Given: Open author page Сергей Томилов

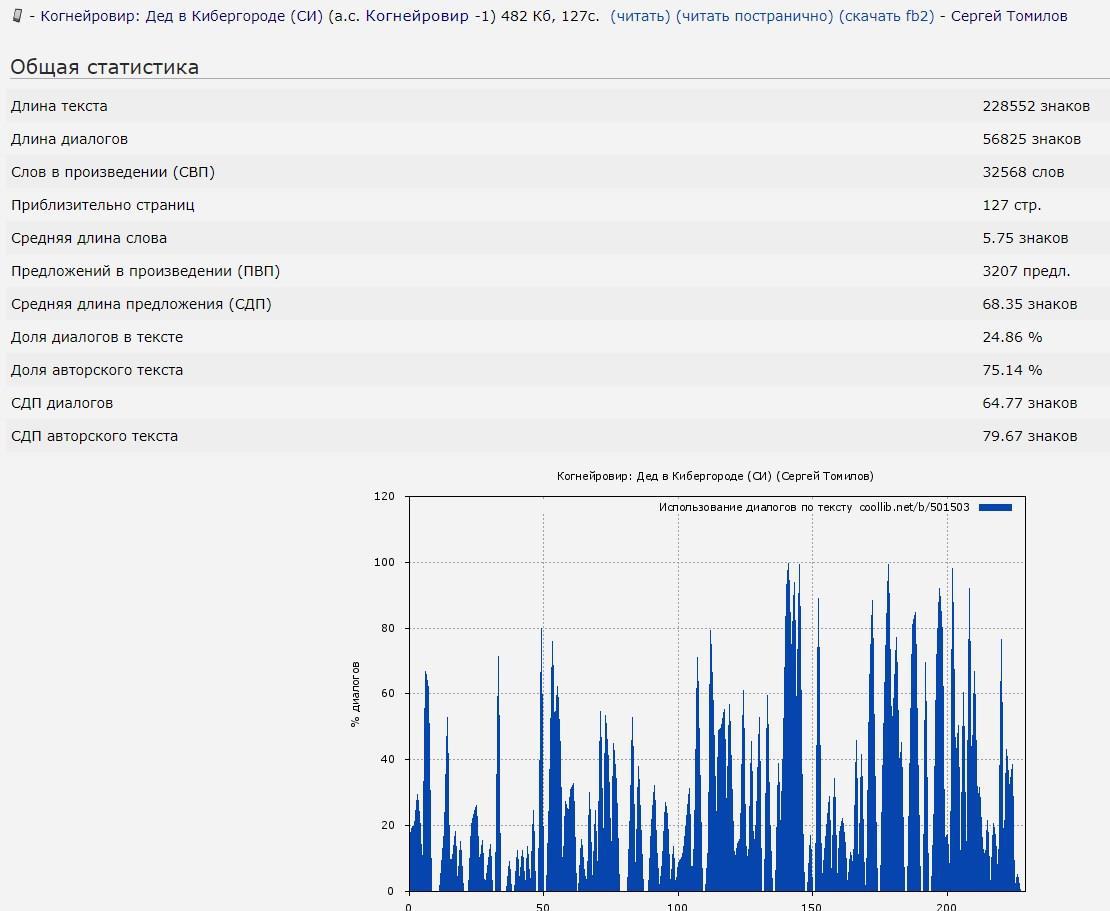Looking at the screenshot, I should (1008, 16).
